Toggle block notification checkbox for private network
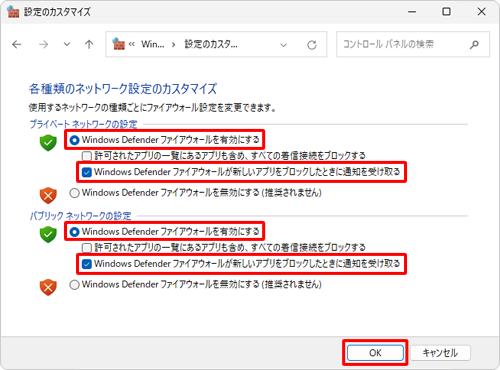 pos(241,172)
